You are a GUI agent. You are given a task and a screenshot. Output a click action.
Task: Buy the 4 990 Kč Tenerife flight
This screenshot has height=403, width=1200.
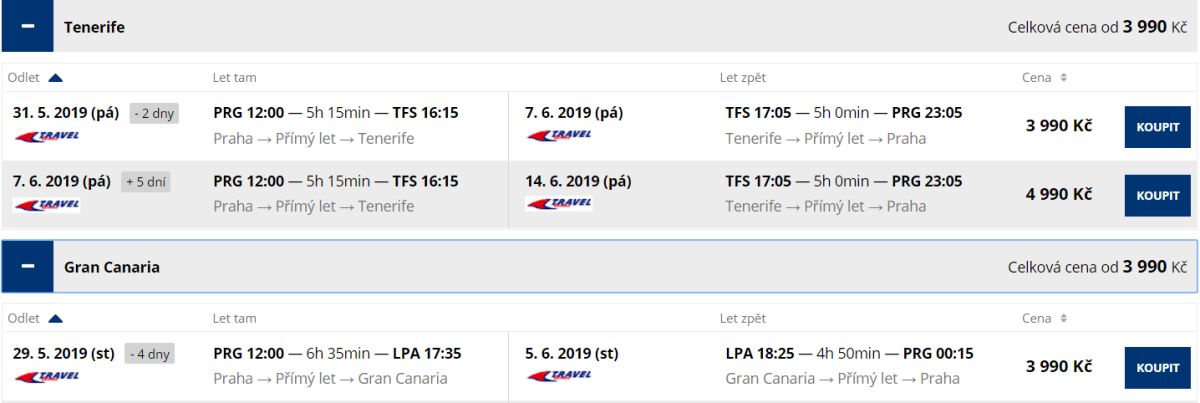click(1157, 195)
